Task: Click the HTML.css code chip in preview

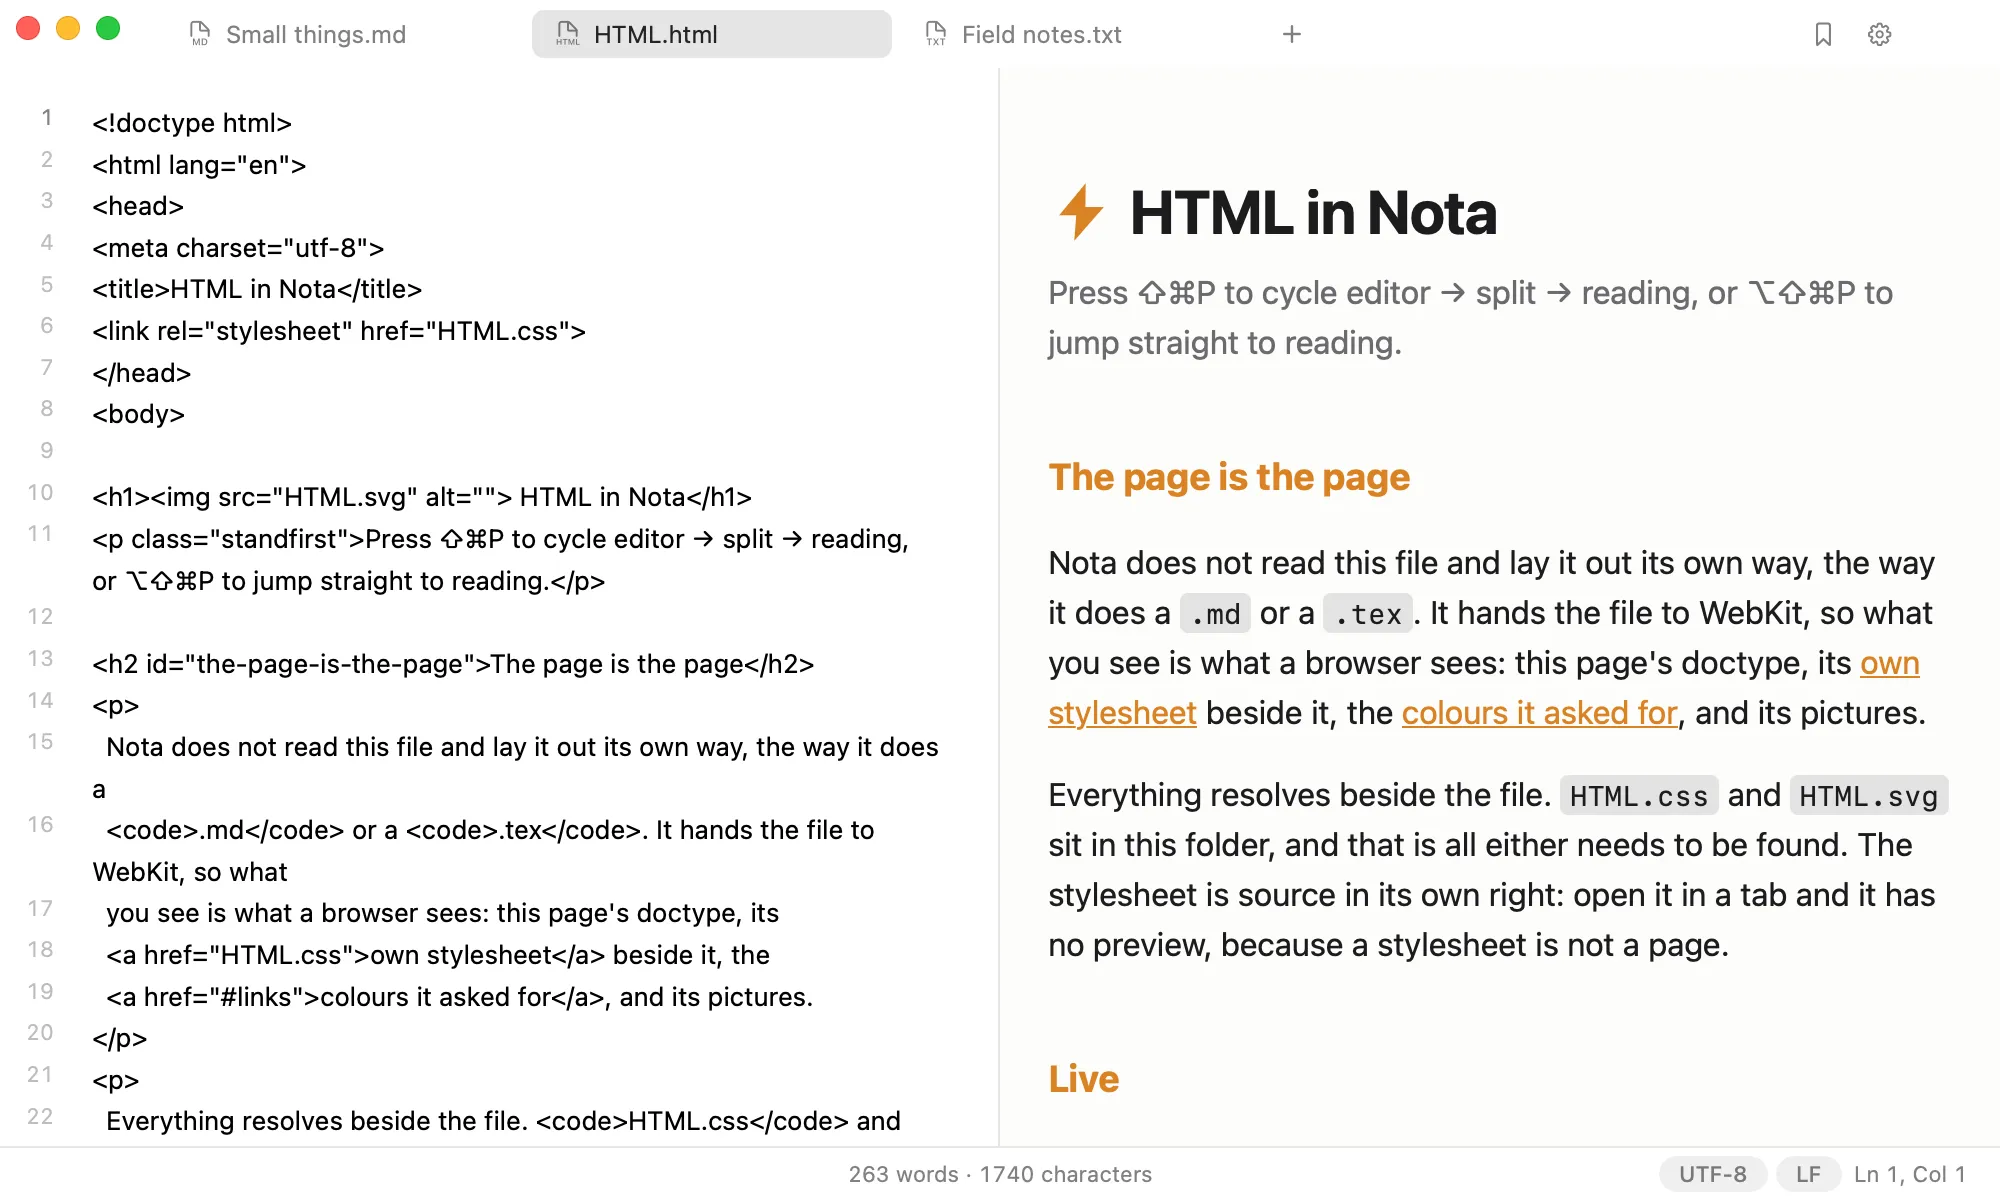Action: click(1639, 795)
